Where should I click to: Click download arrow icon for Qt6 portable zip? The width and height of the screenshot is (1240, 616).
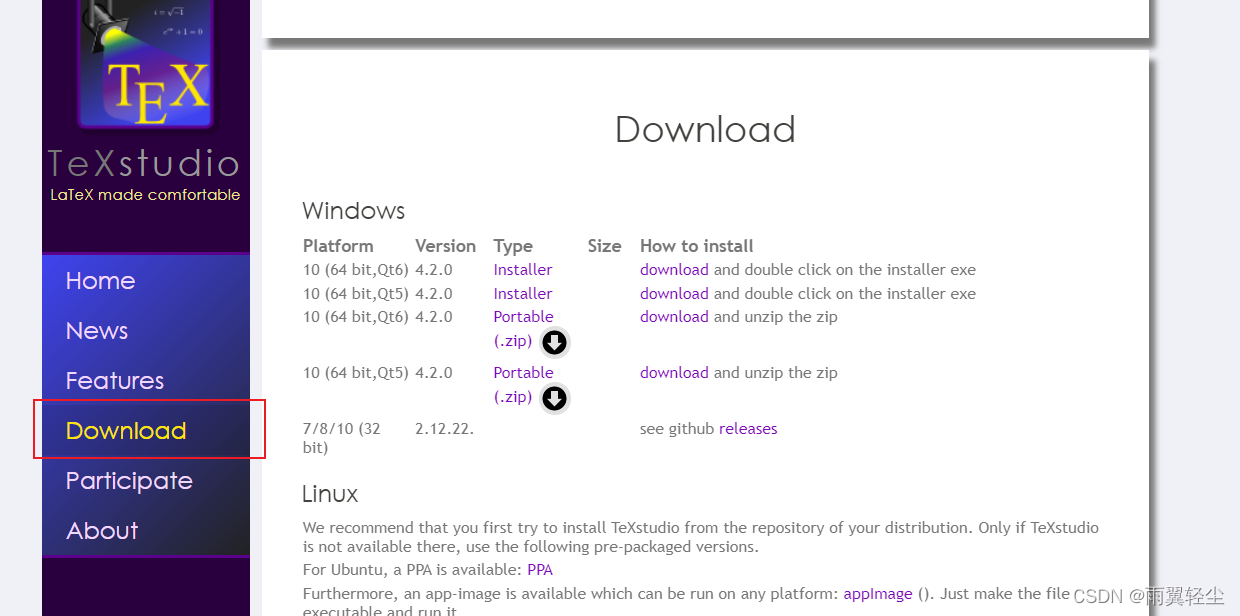(x=554, y=342)
